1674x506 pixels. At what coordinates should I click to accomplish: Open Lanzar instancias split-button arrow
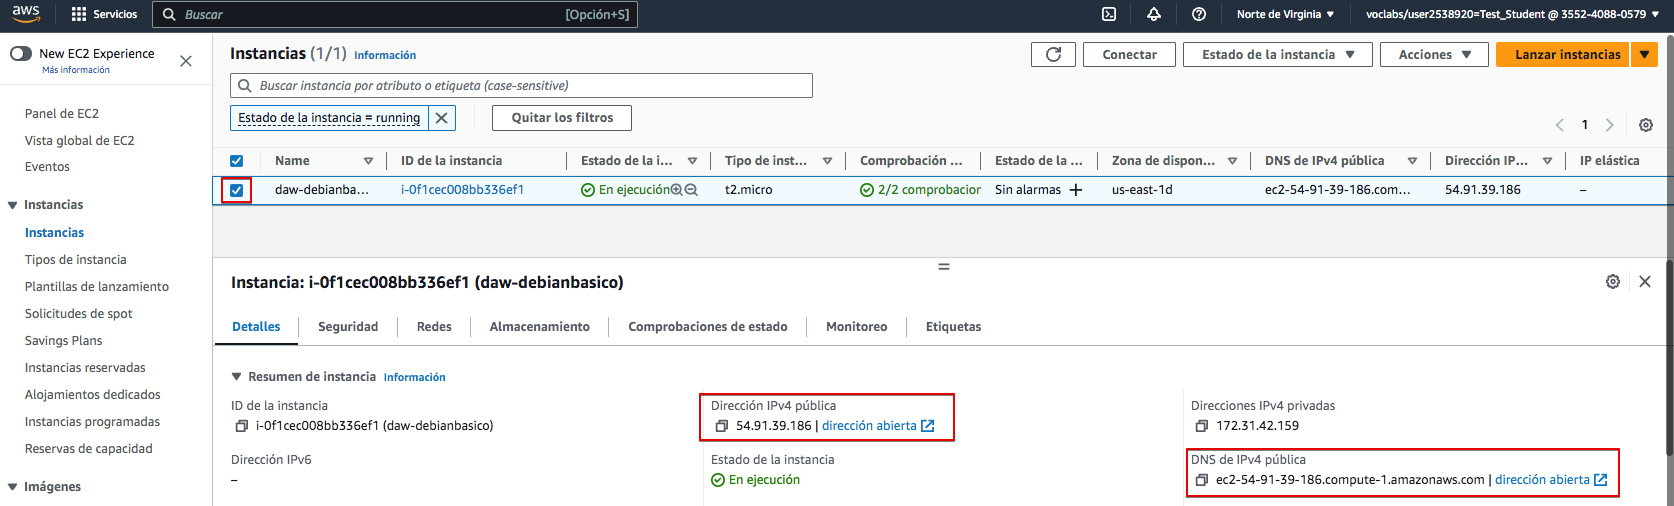[1644, 55]
